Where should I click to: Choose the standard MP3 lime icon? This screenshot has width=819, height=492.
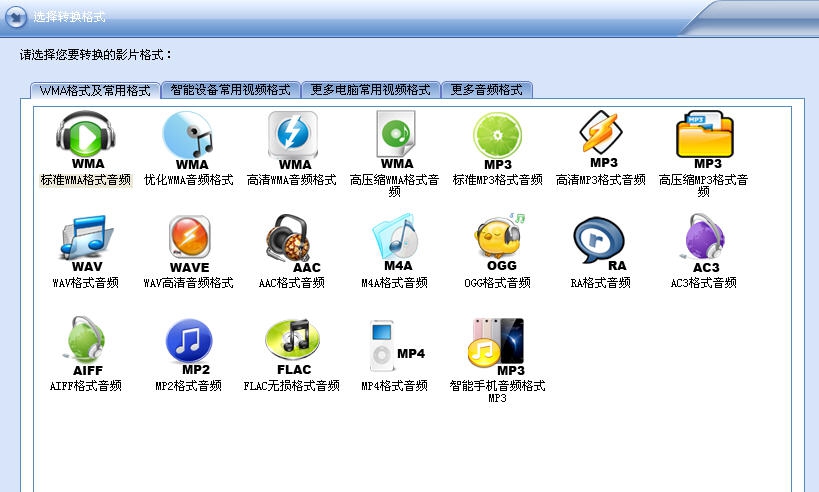(x=497, y=140)
